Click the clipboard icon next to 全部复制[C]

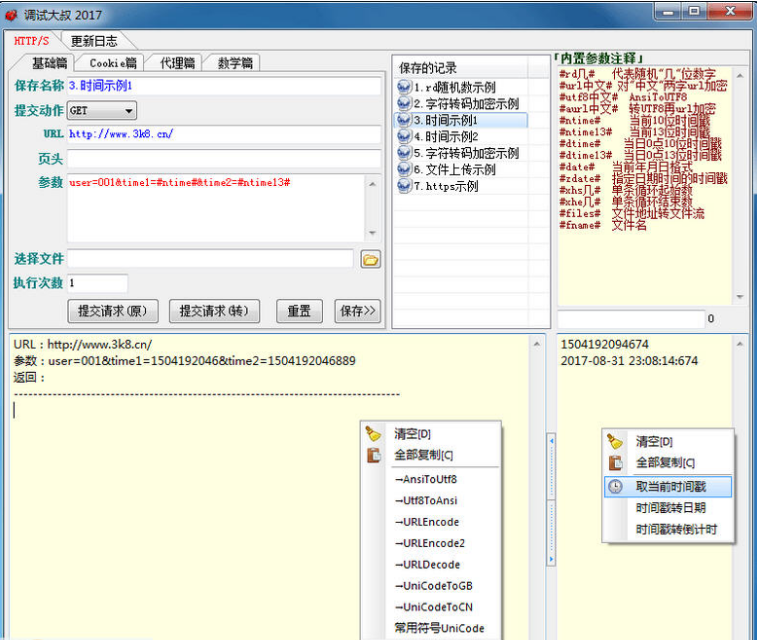point(374,455)
